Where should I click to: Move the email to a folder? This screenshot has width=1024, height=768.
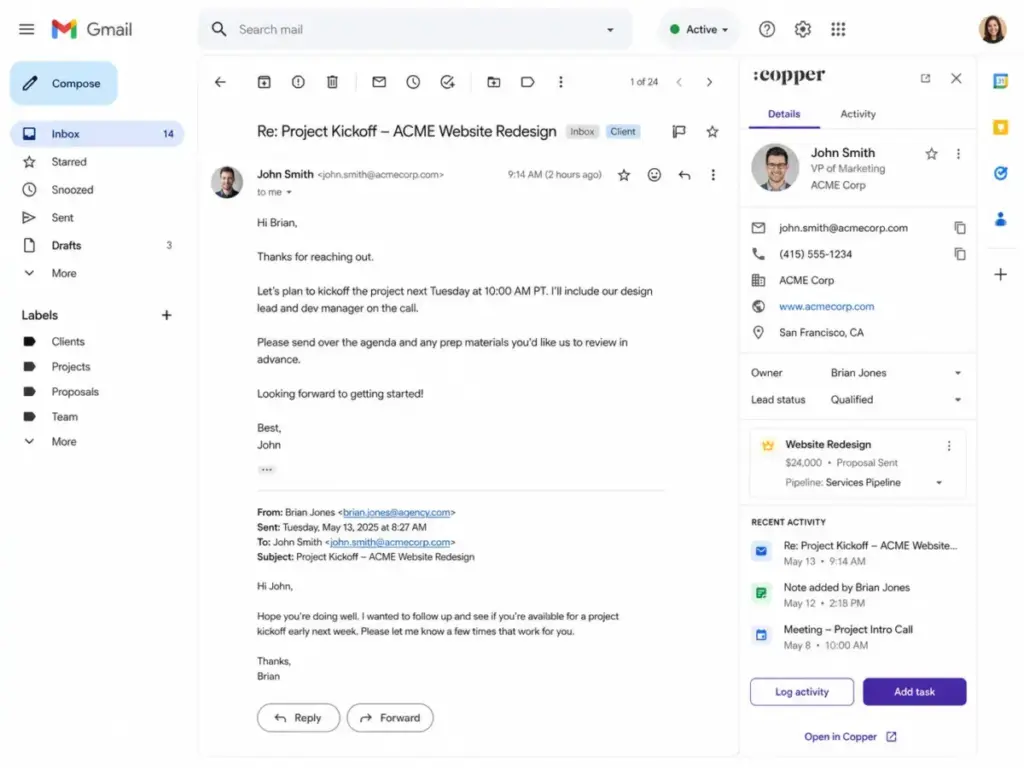coord(494,82)
